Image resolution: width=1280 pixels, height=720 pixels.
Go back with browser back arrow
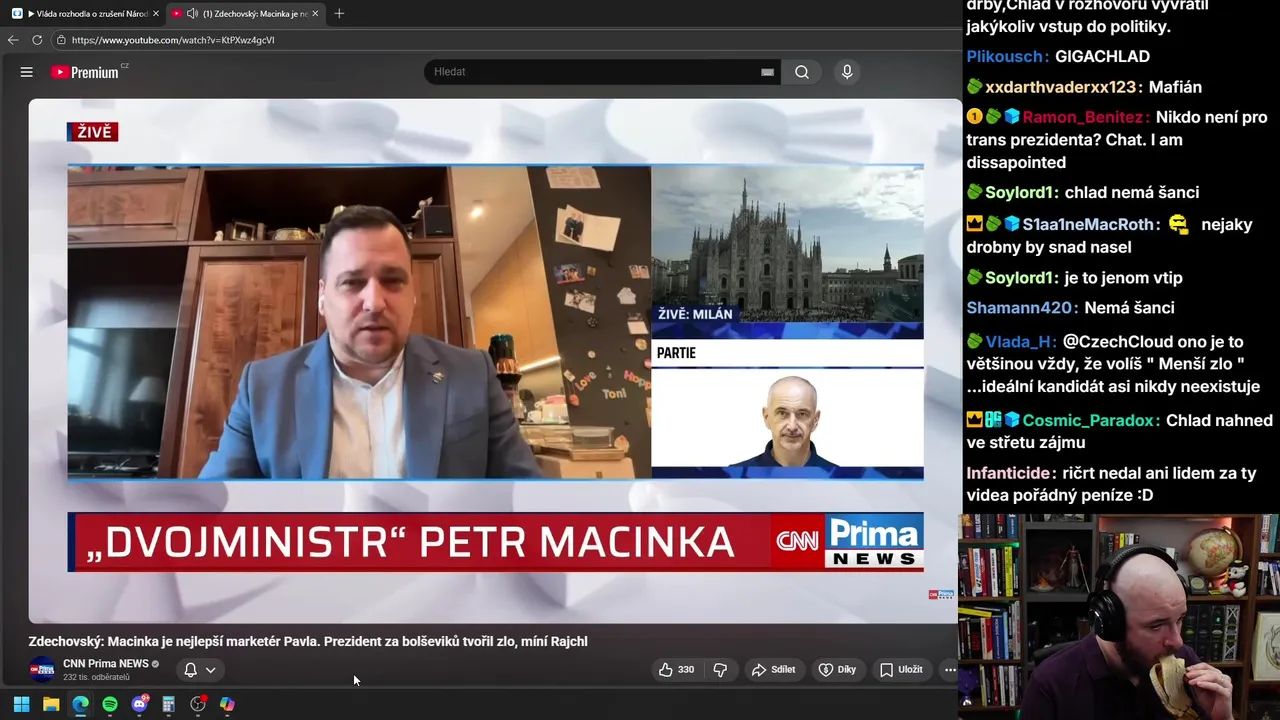13,40
